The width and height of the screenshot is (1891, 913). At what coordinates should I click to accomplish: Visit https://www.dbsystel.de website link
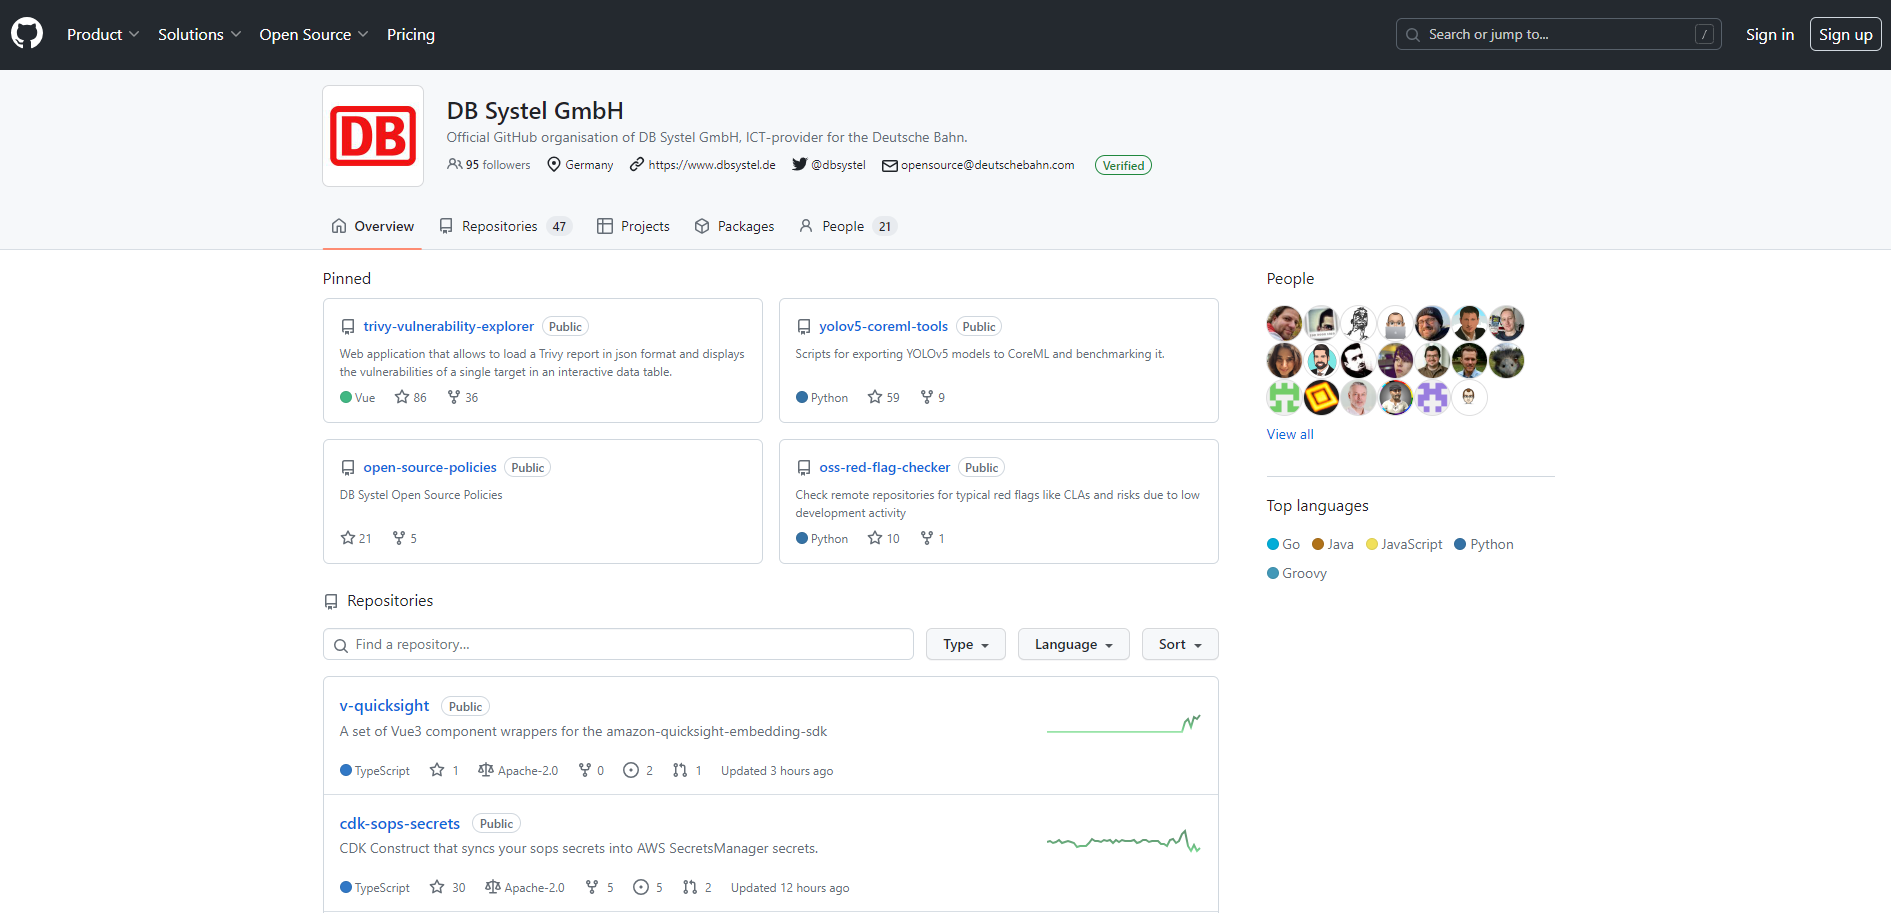click(x=703, y=165)
